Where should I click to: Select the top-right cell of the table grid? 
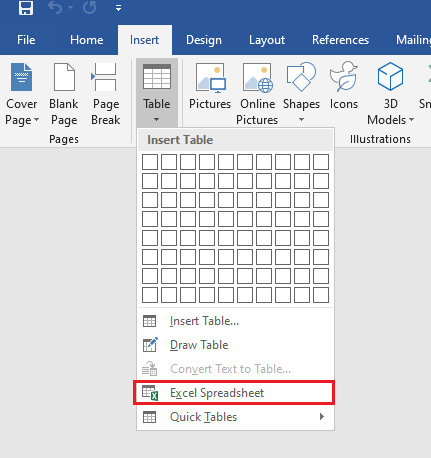click(321, 162)
